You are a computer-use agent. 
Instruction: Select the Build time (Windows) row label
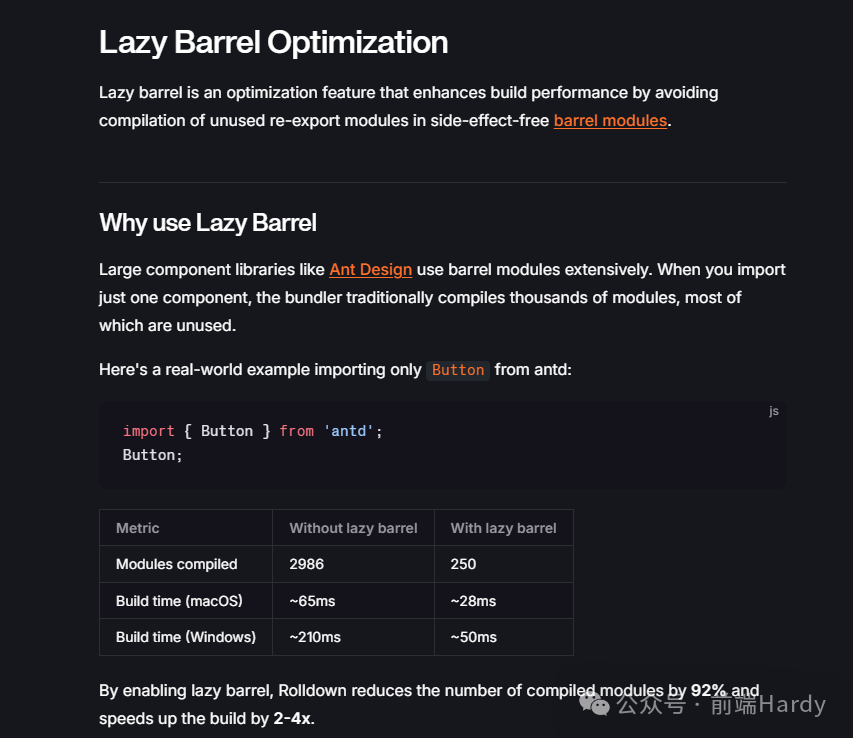[x=186, y=637]
